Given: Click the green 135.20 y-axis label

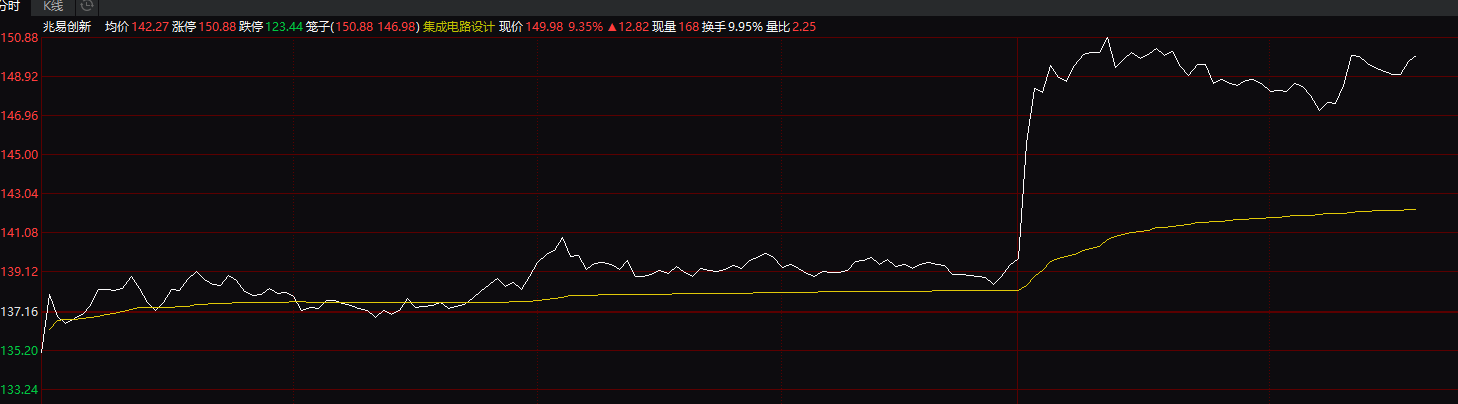Looking at the screenshot, I should pos(20,351).
